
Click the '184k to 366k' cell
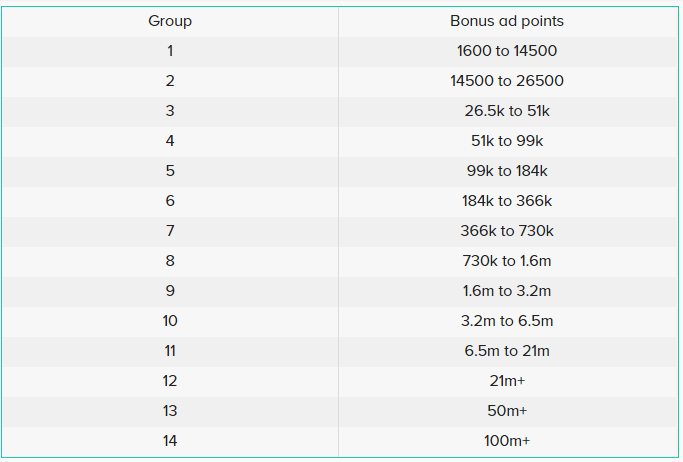point(507,201)
